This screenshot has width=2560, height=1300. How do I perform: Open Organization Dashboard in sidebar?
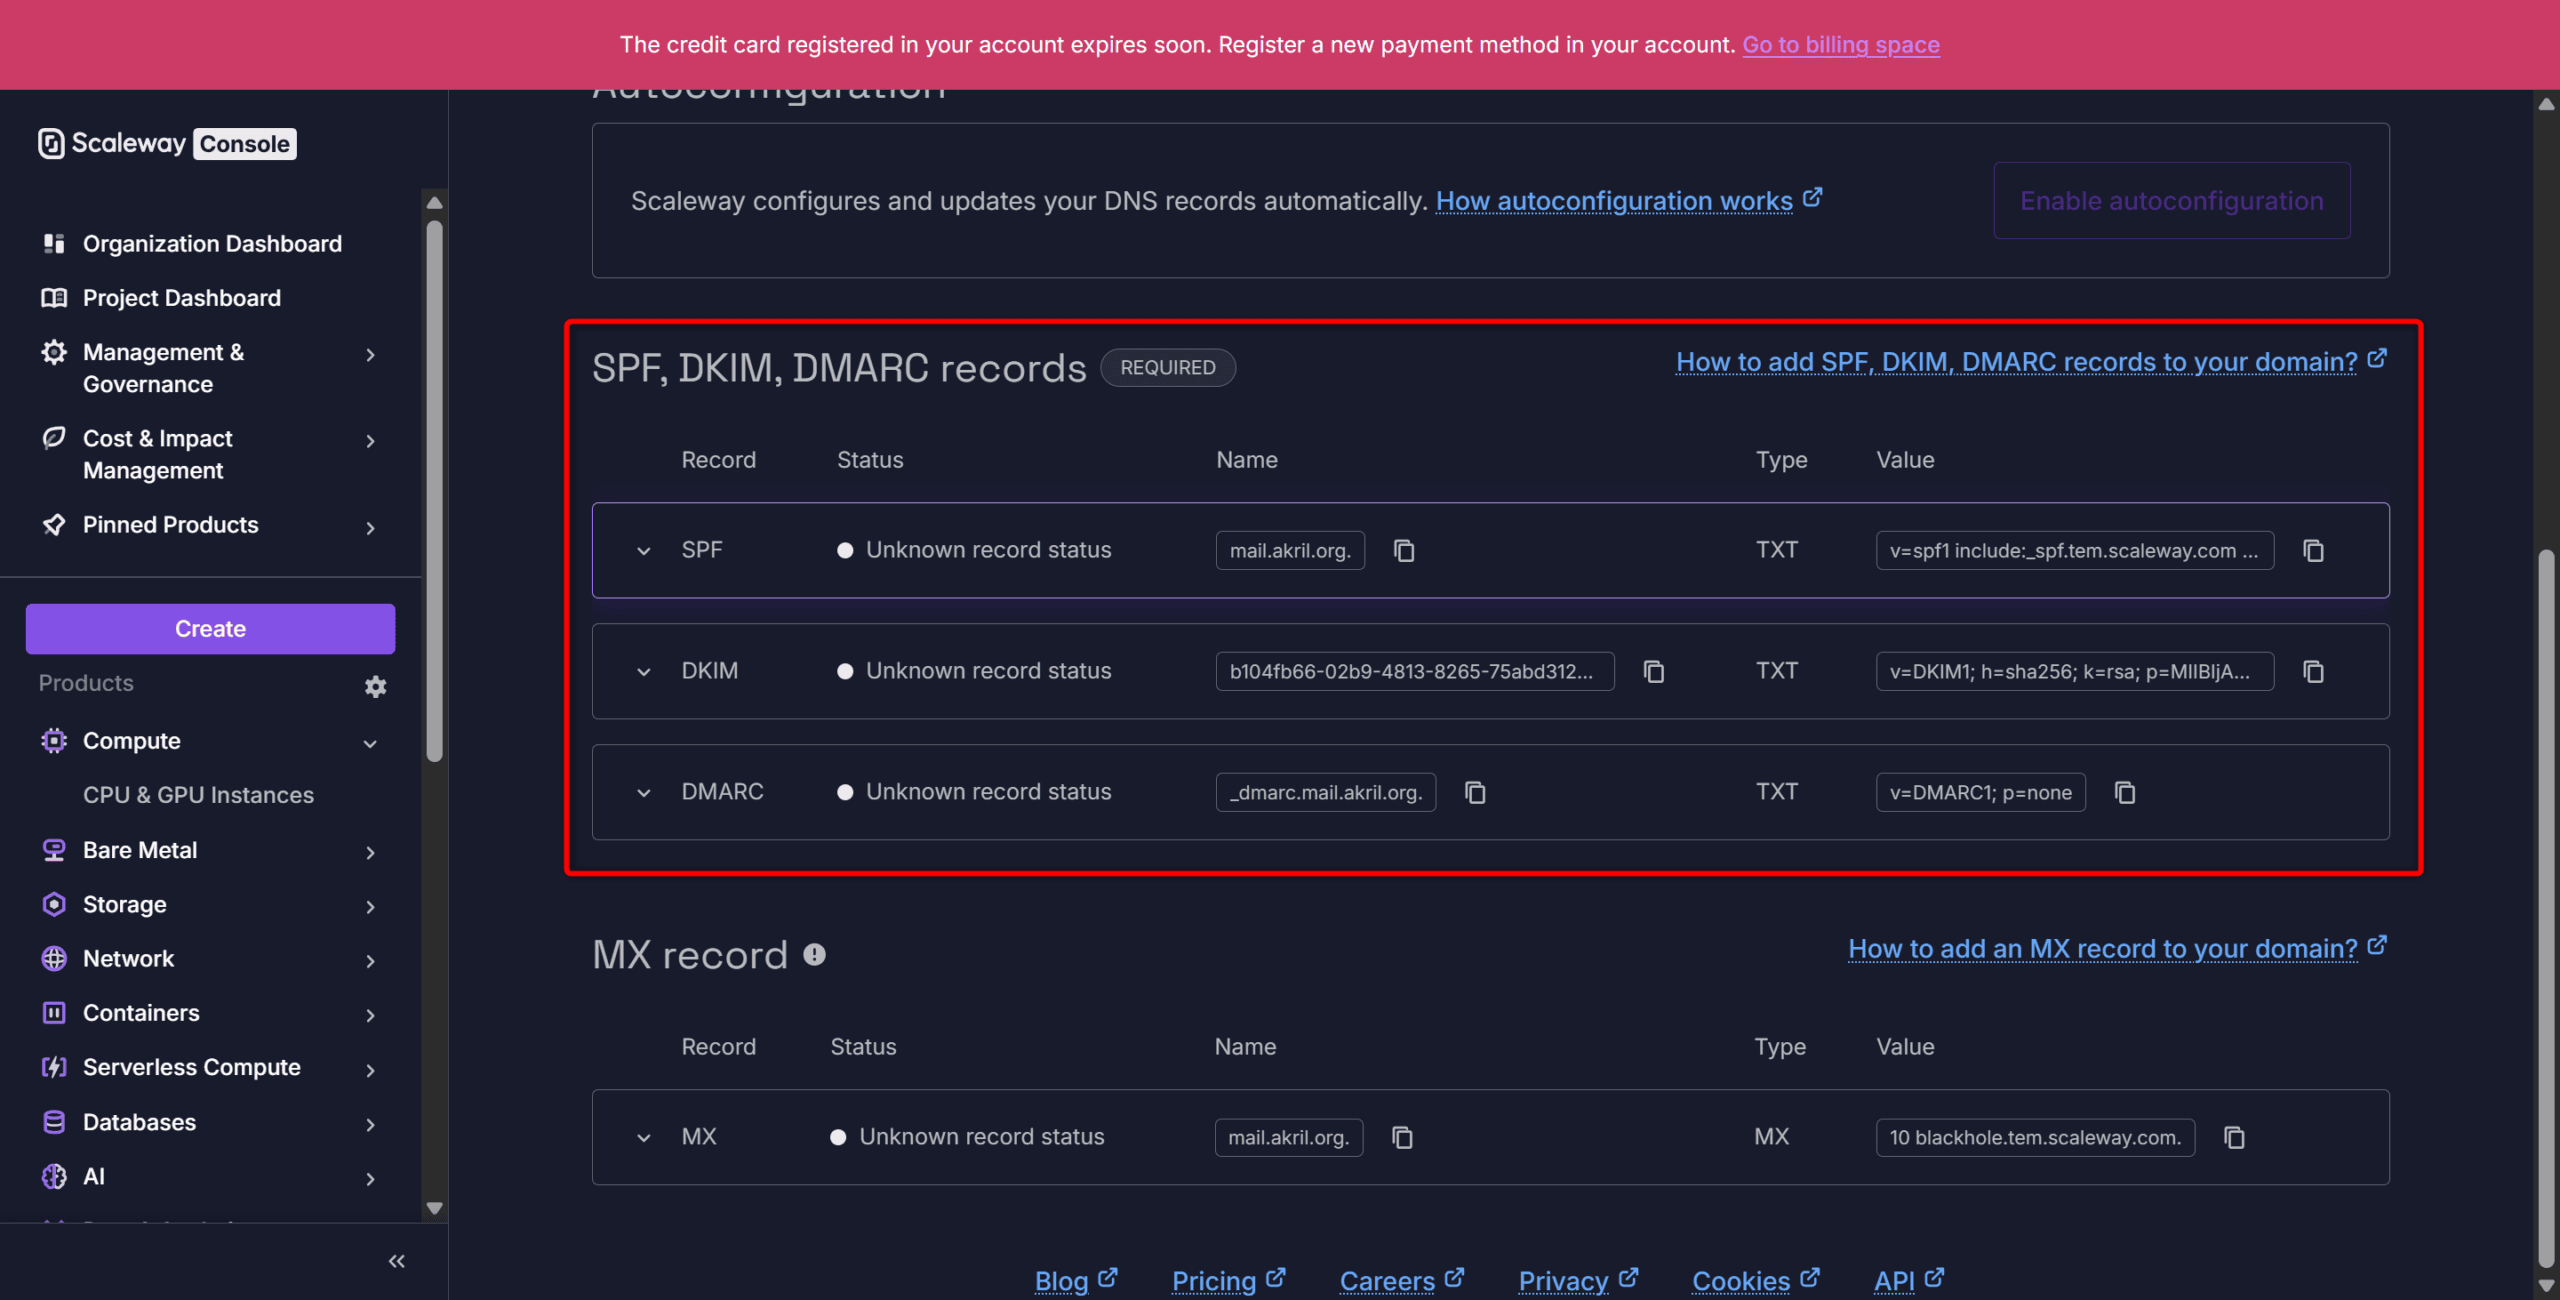212,244
